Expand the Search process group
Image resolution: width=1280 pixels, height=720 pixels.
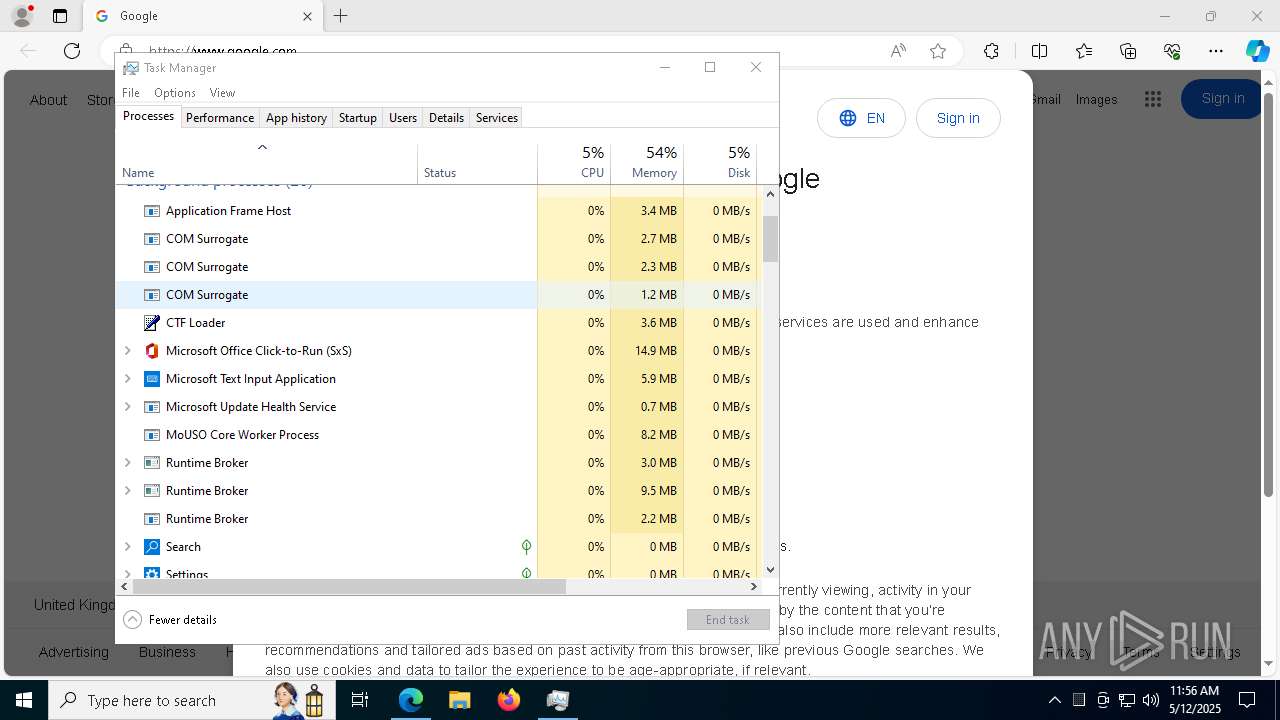click(x=127, y=547)
